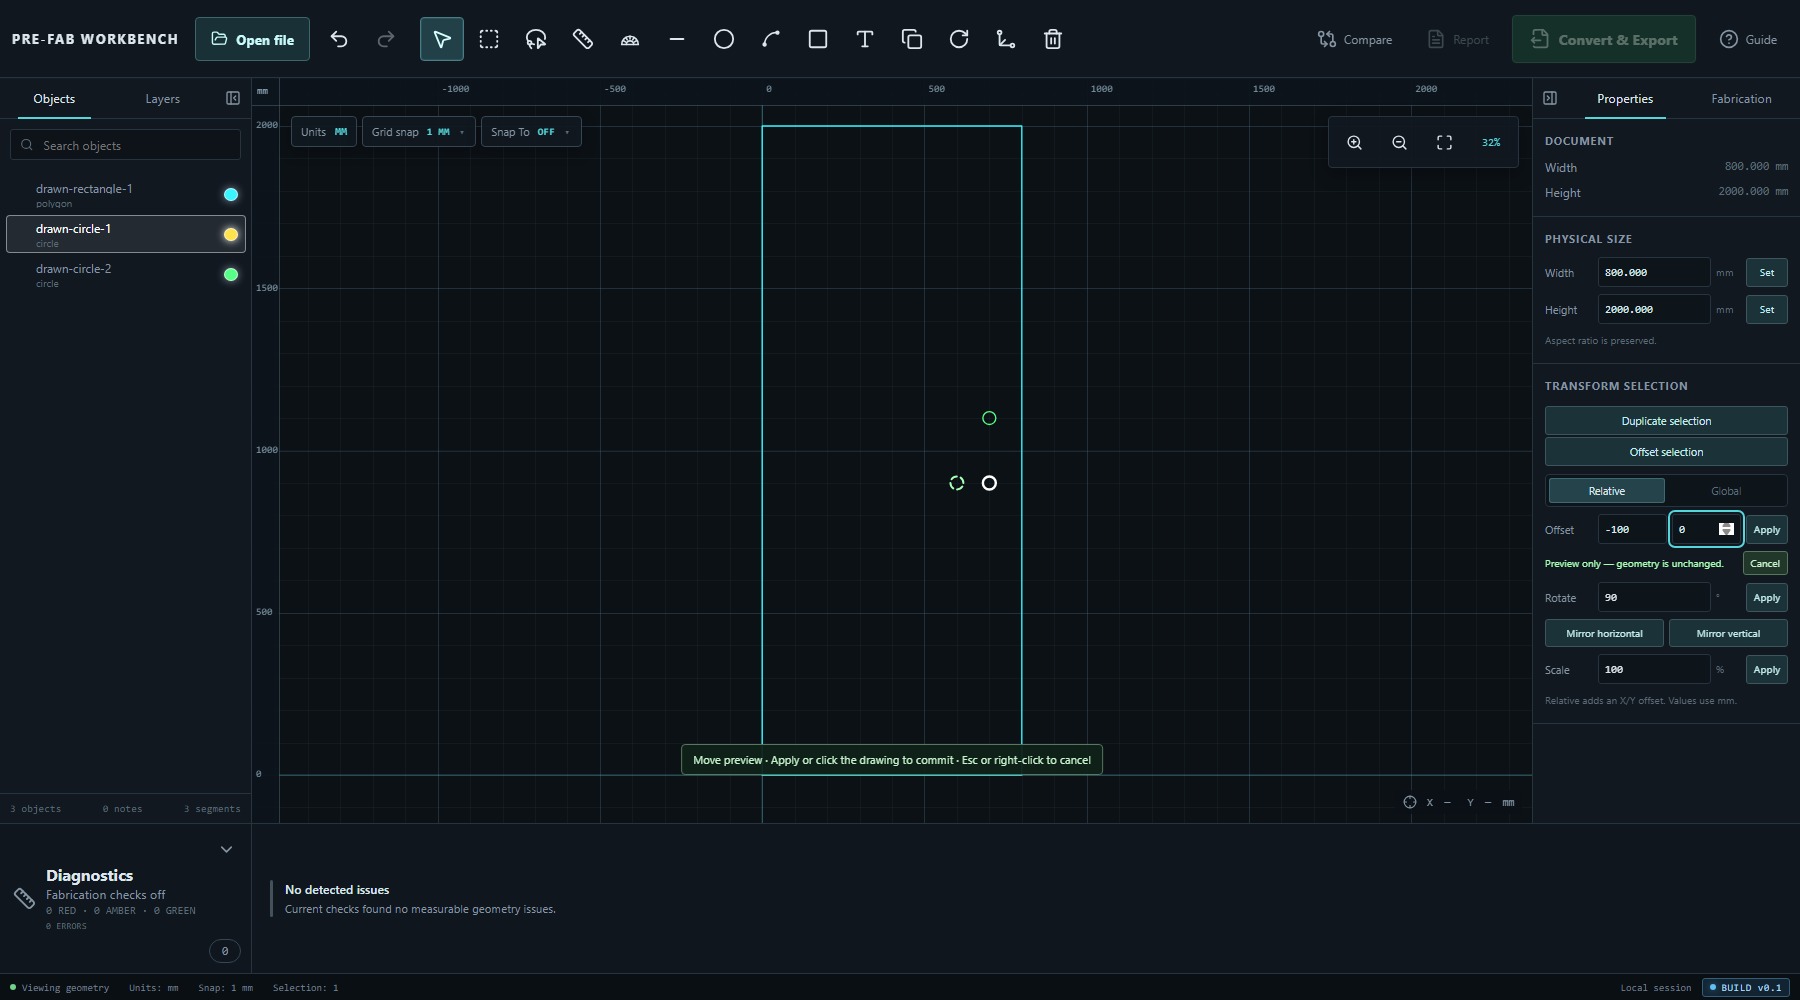Select the circle draw tool
This screenshot has width=1800, height=1000.
[x=724, y=39]
